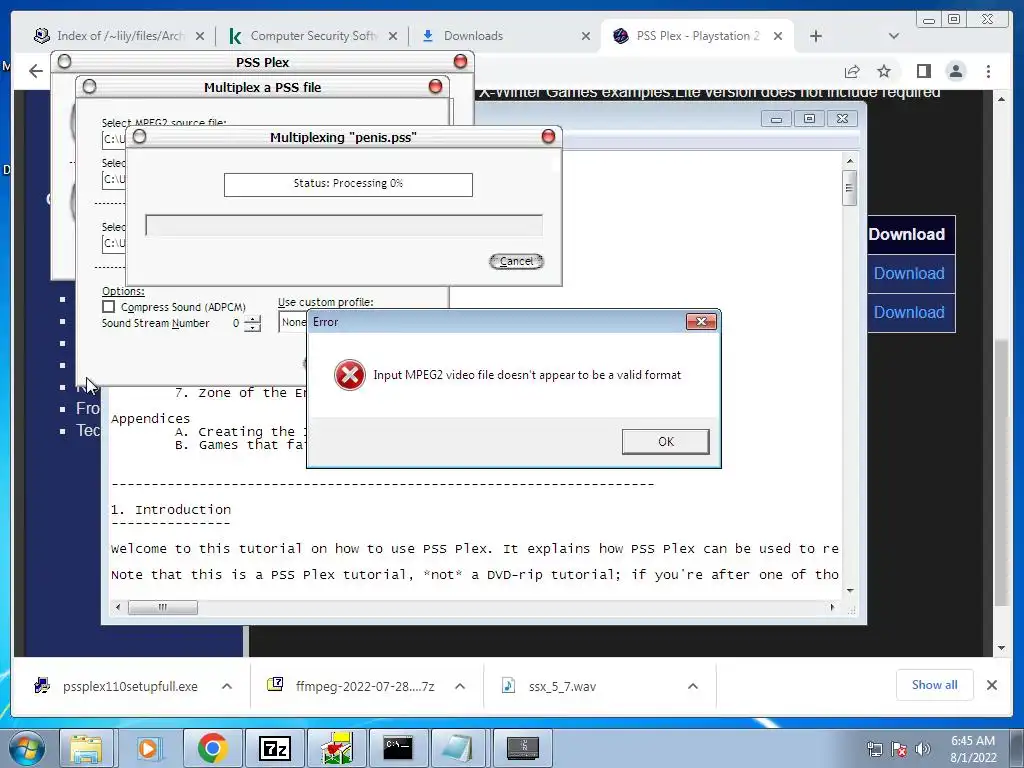Click the bottom Download link on the webpage
Screen dimensions: 1024x768
point(909,313)
